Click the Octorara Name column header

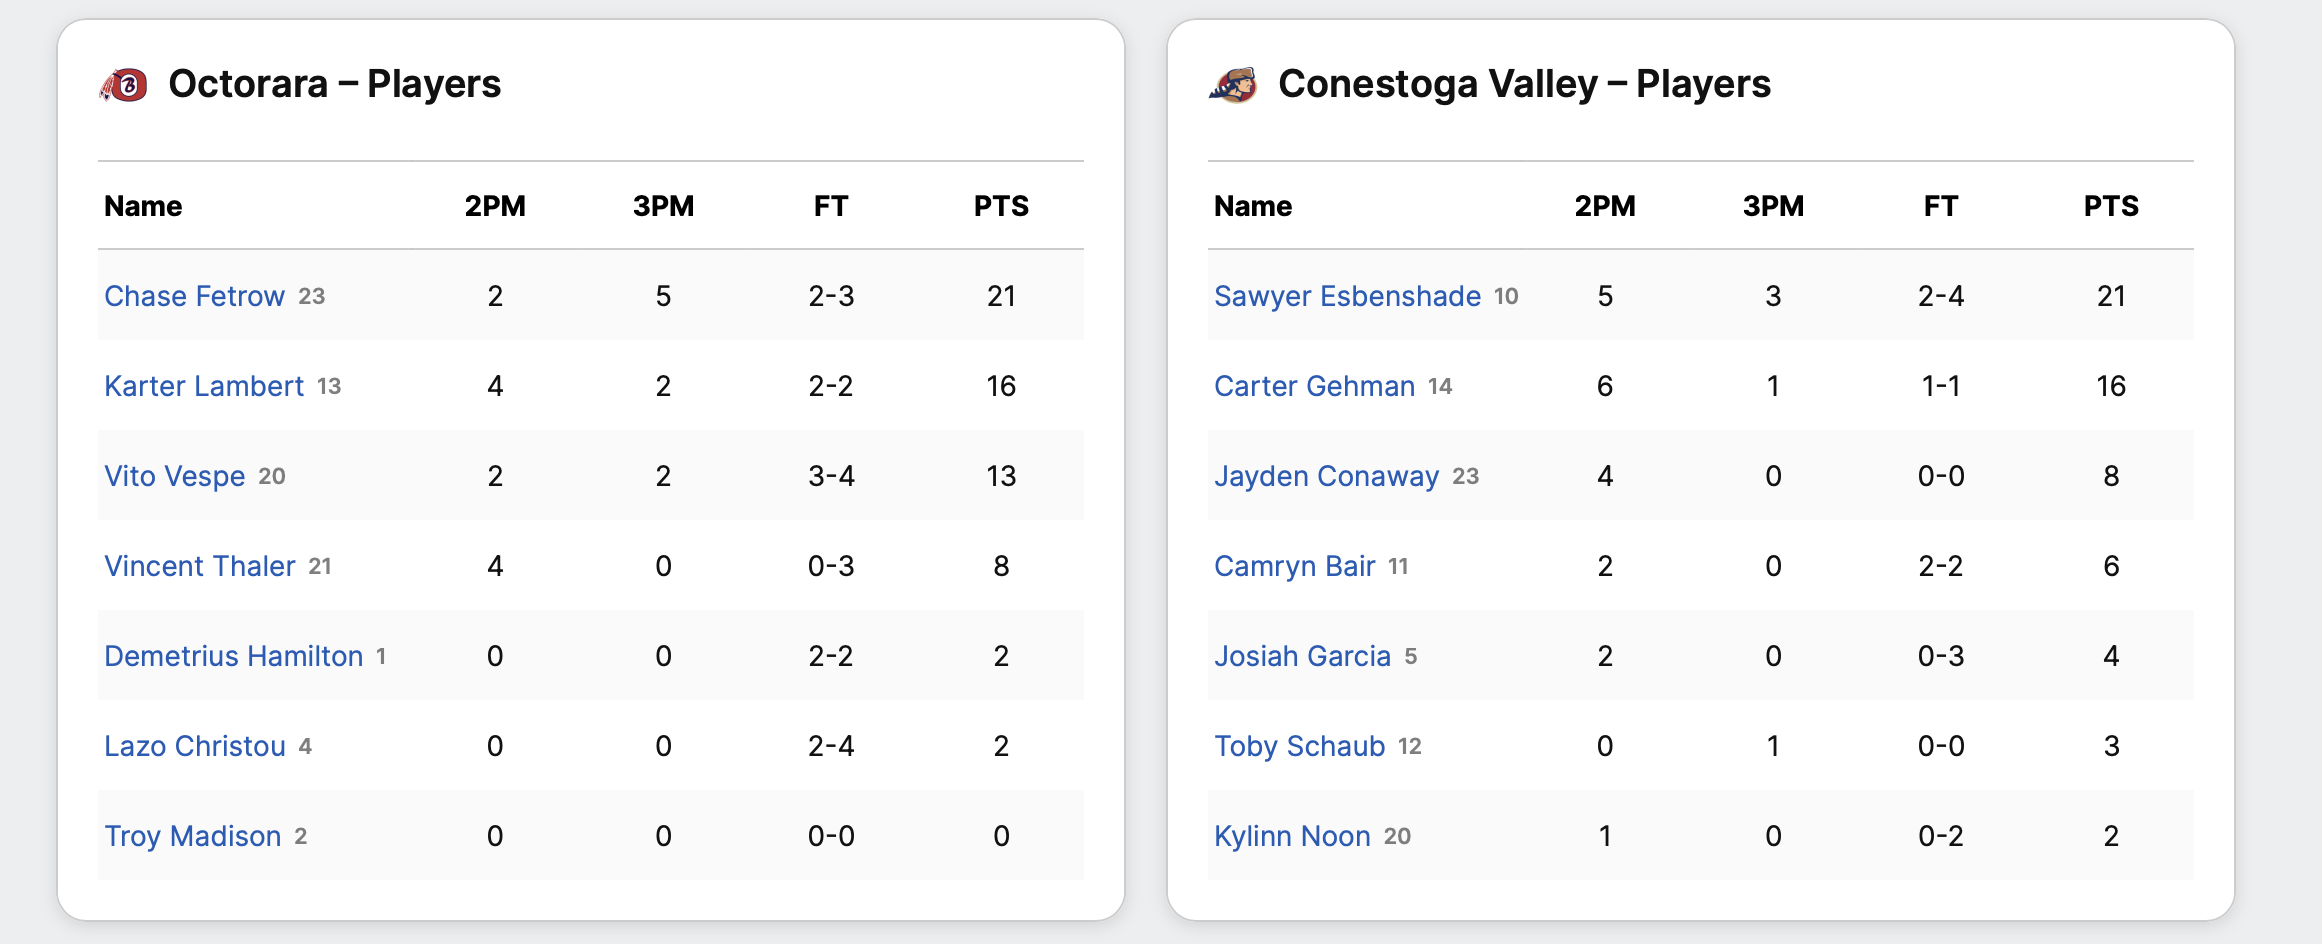[143, 206]
